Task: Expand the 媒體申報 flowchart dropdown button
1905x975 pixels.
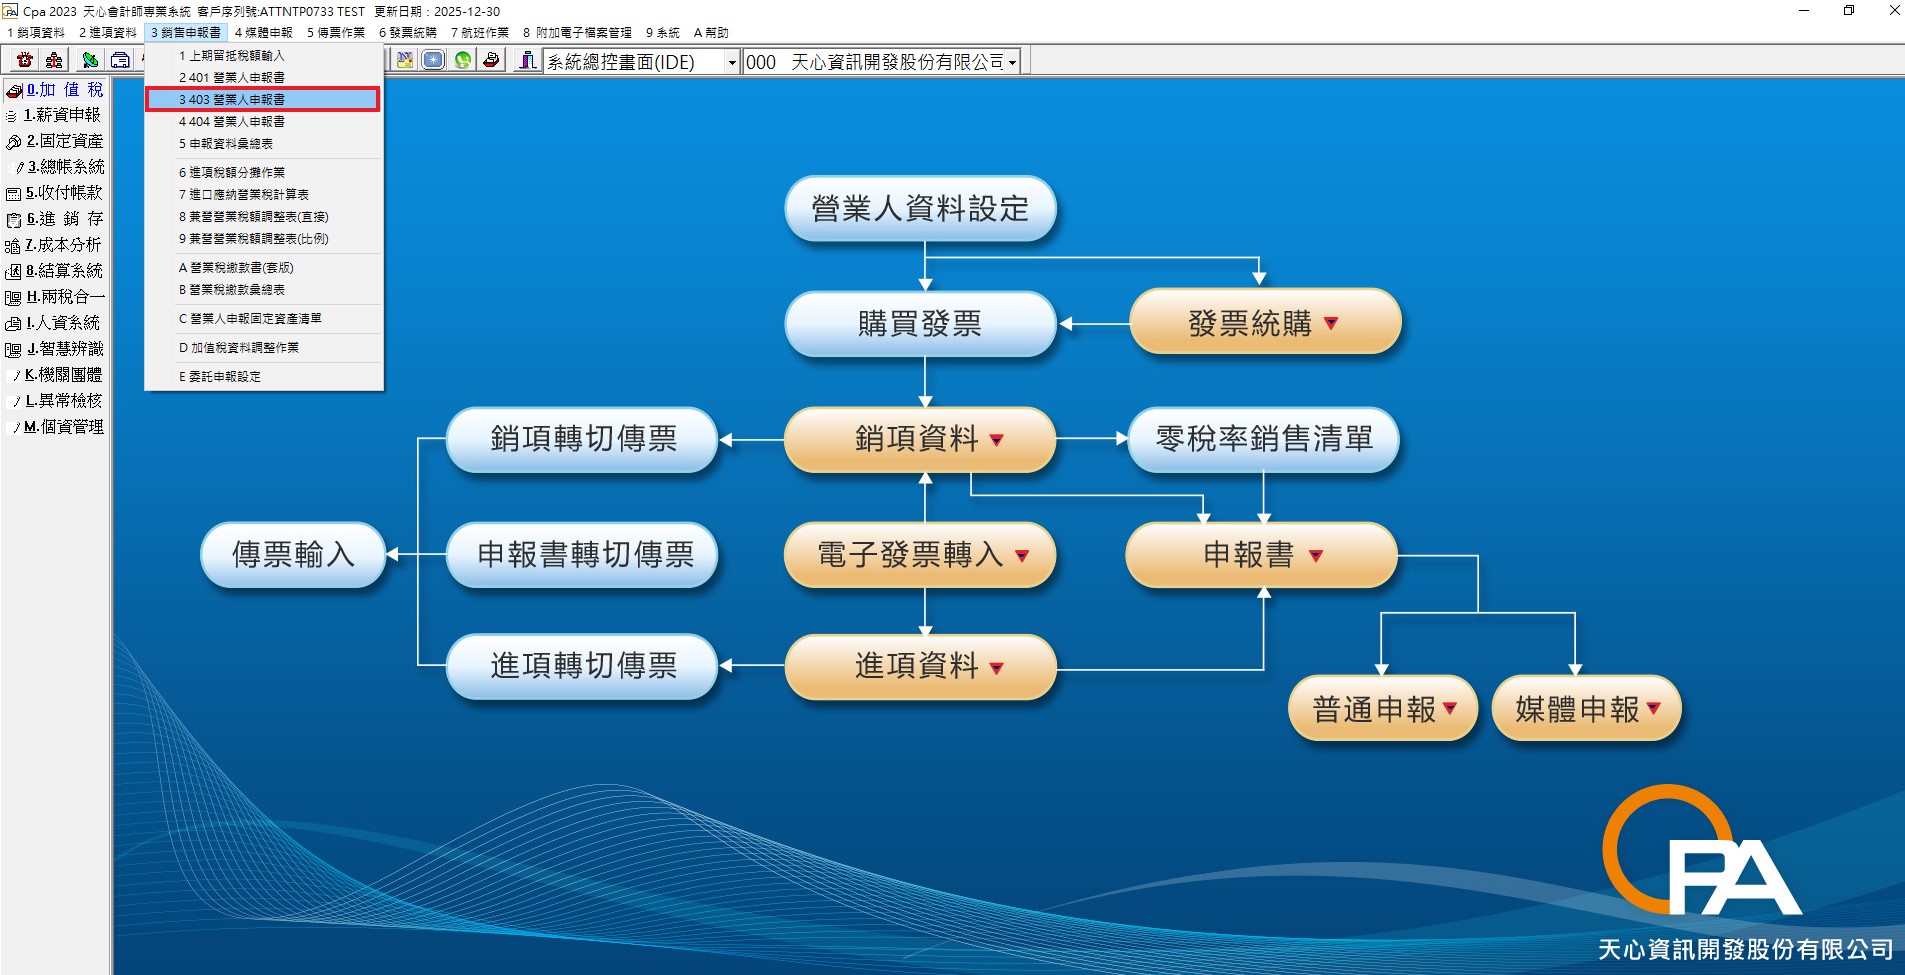Action: pyautogui.click(x=1653, y=709)
